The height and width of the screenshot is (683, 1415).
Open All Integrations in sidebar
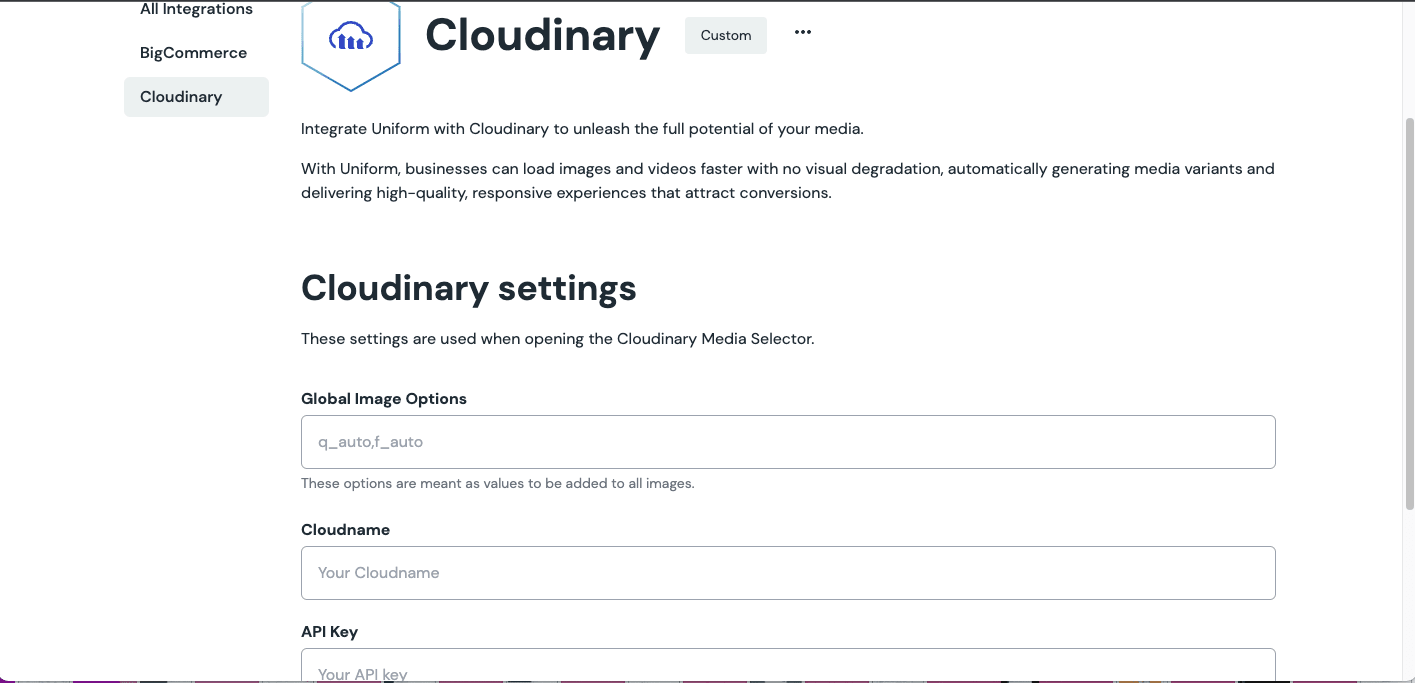click(196, 10)
